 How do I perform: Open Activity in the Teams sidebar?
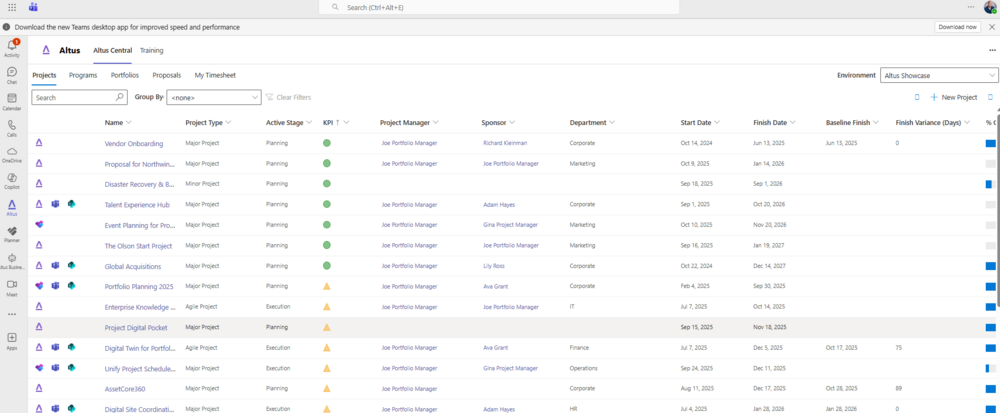coord(12,47)
